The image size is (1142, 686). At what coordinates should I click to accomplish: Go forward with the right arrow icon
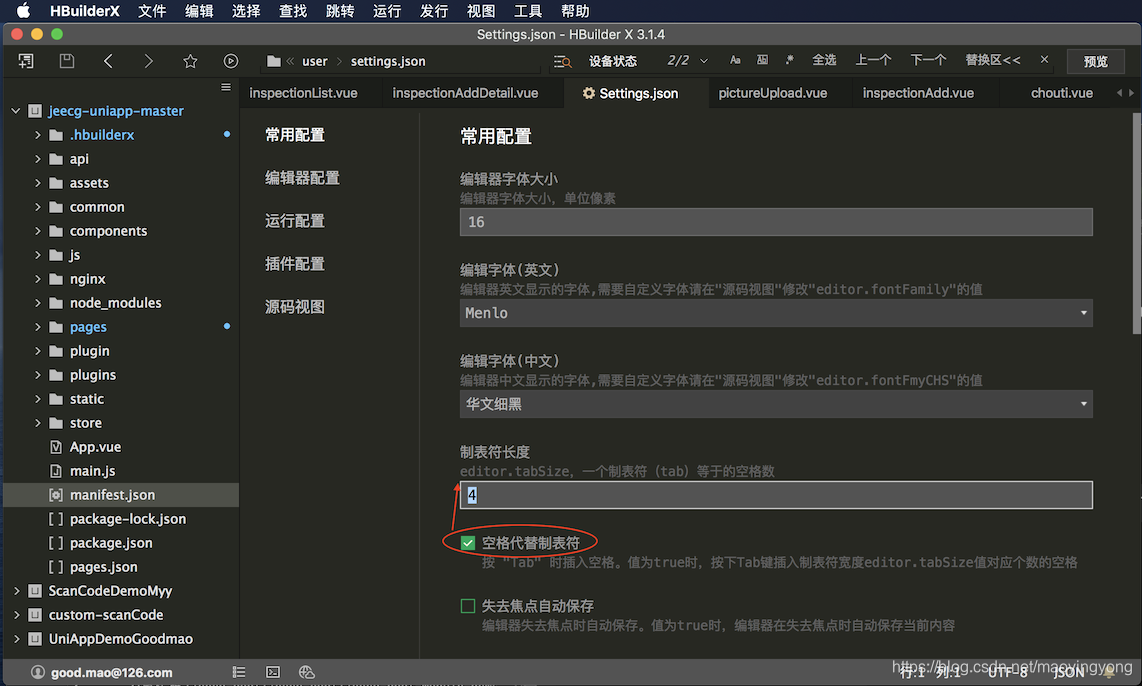149,61
